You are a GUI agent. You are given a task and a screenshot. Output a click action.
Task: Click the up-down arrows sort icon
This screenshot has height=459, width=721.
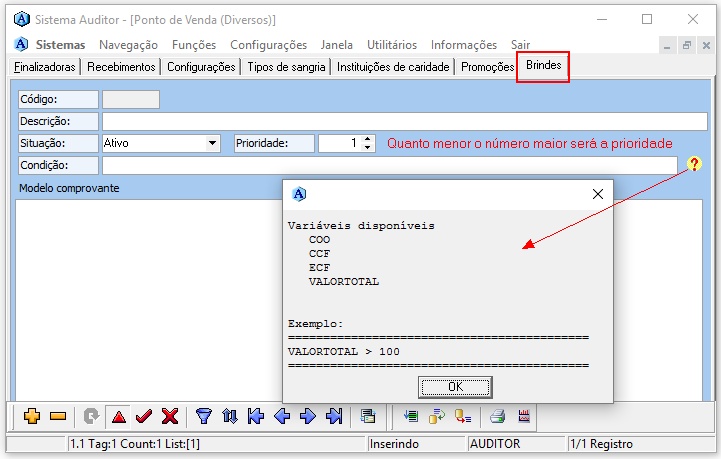(229, 416)
